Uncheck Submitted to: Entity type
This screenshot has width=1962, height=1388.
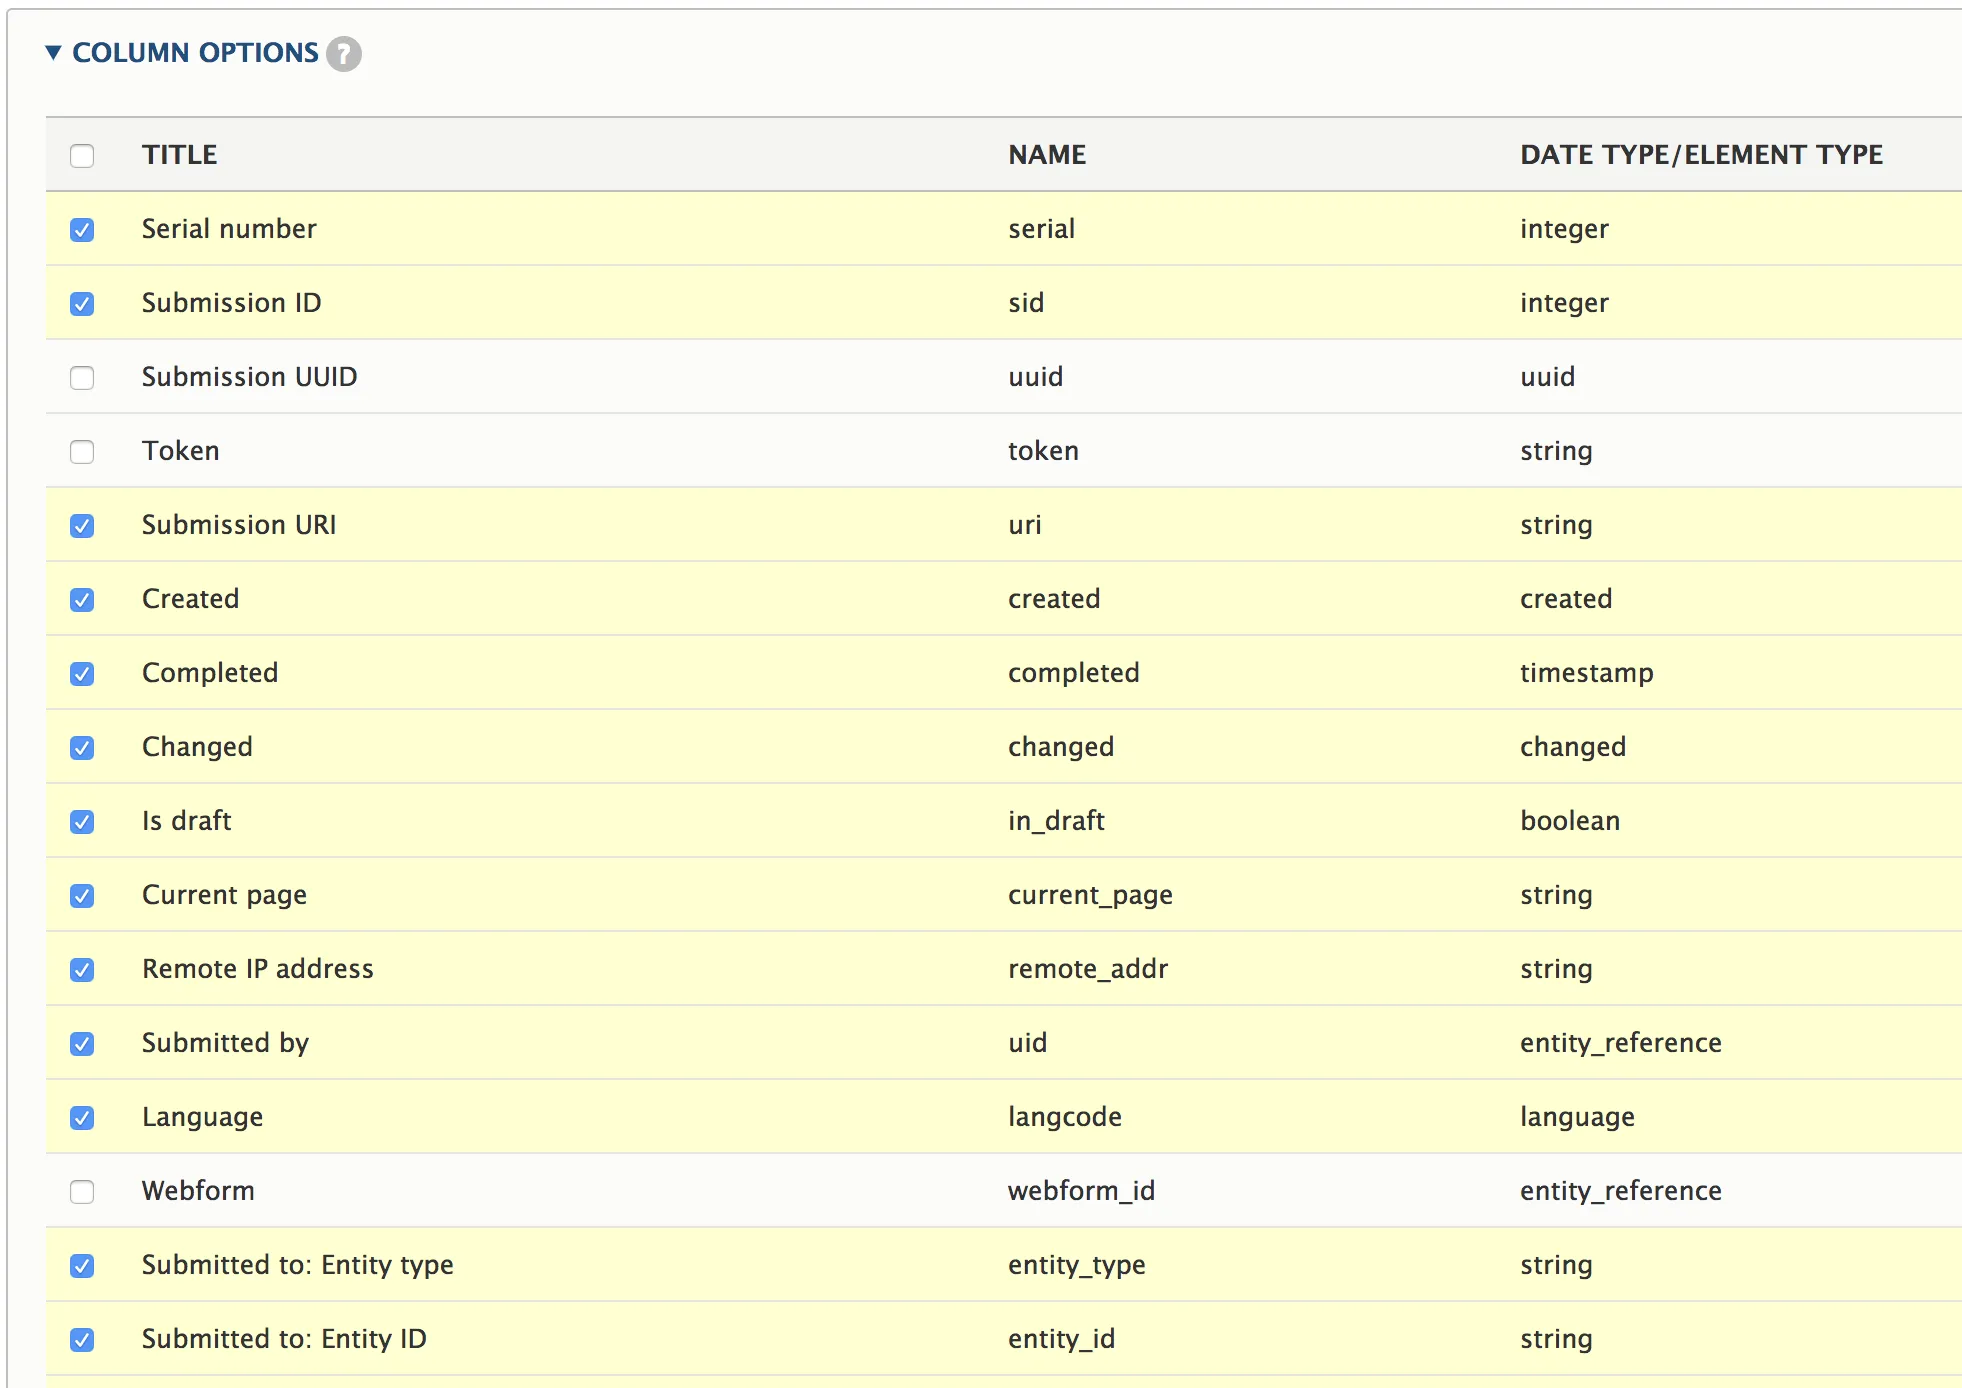[x=82, y=1266]
